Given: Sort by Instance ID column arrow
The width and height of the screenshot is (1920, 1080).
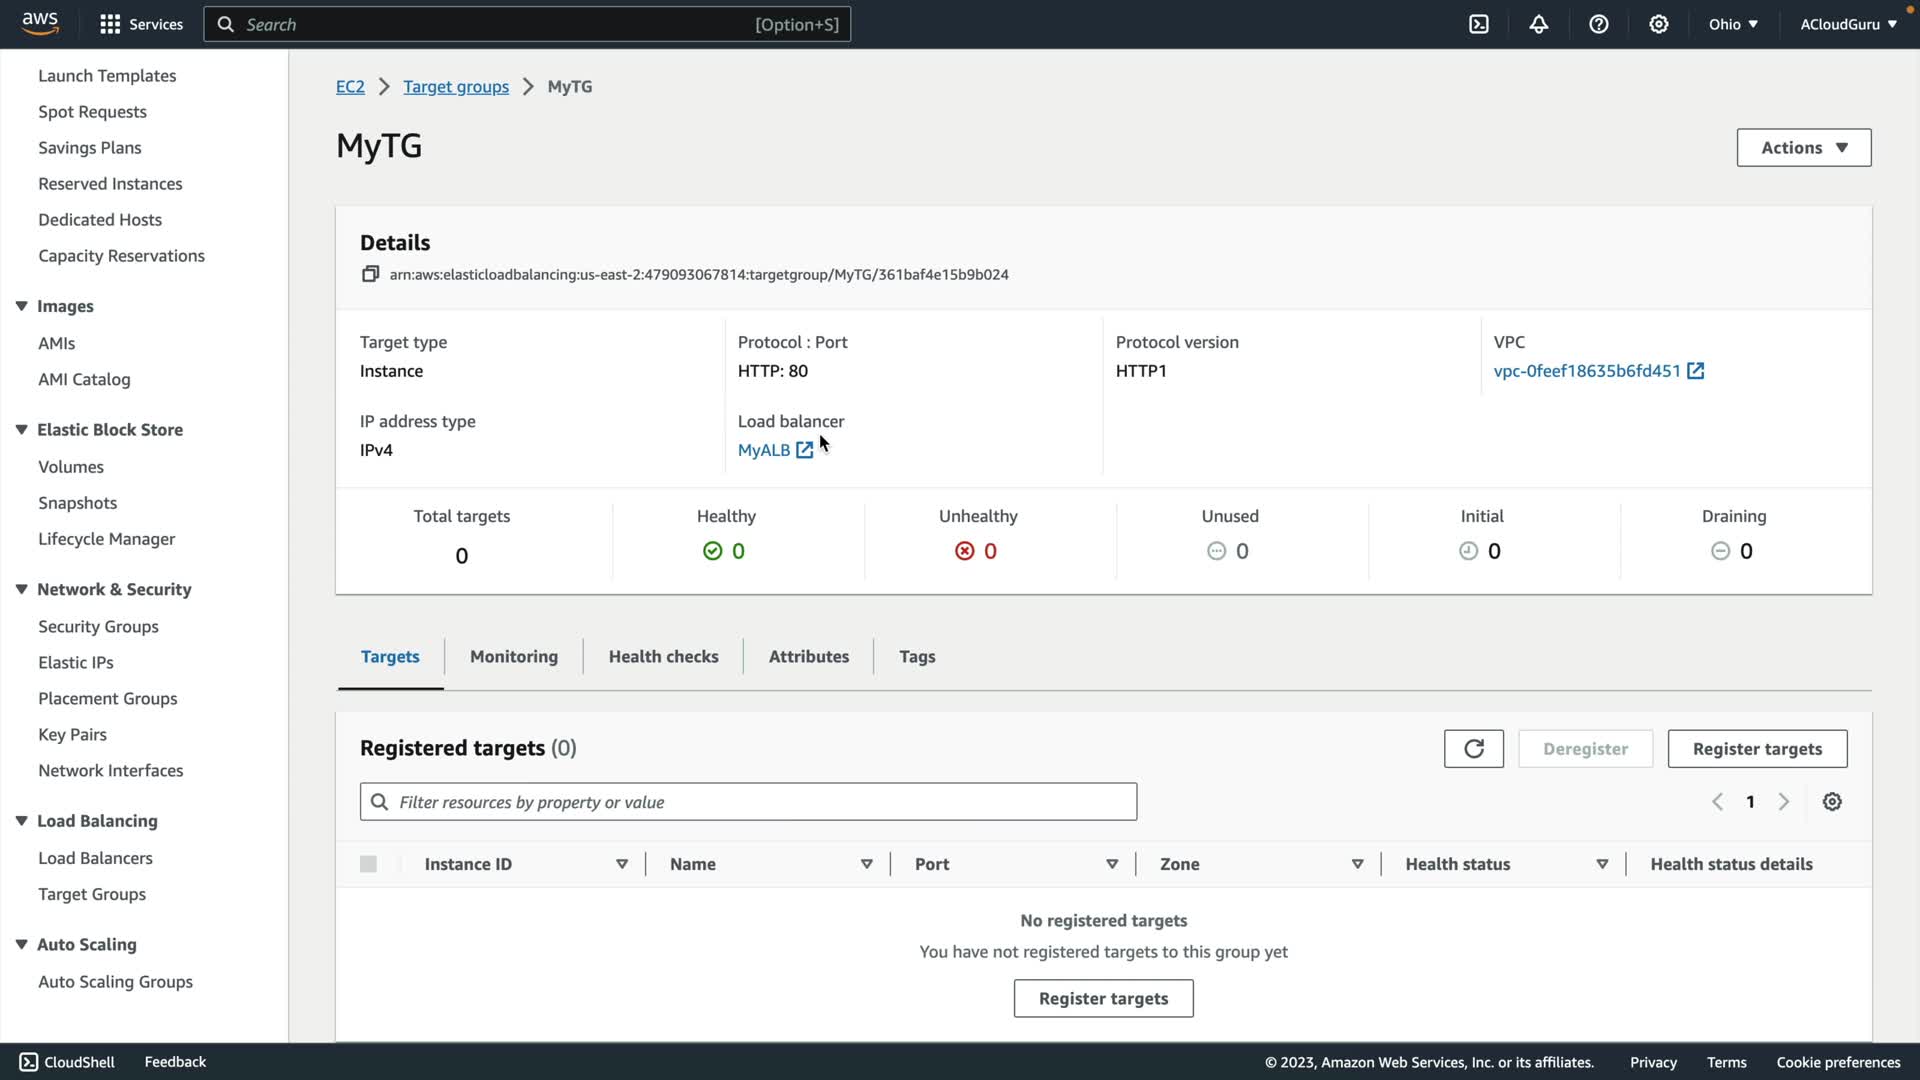Looking at the screenshot, I should [622, 864].
